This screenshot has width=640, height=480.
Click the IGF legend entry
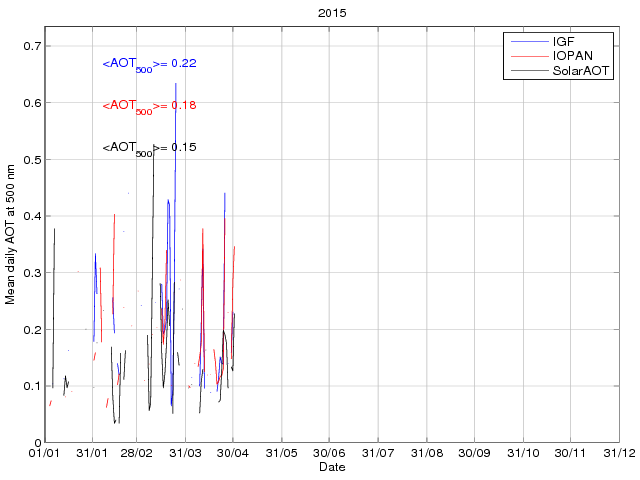coord(563,43)
